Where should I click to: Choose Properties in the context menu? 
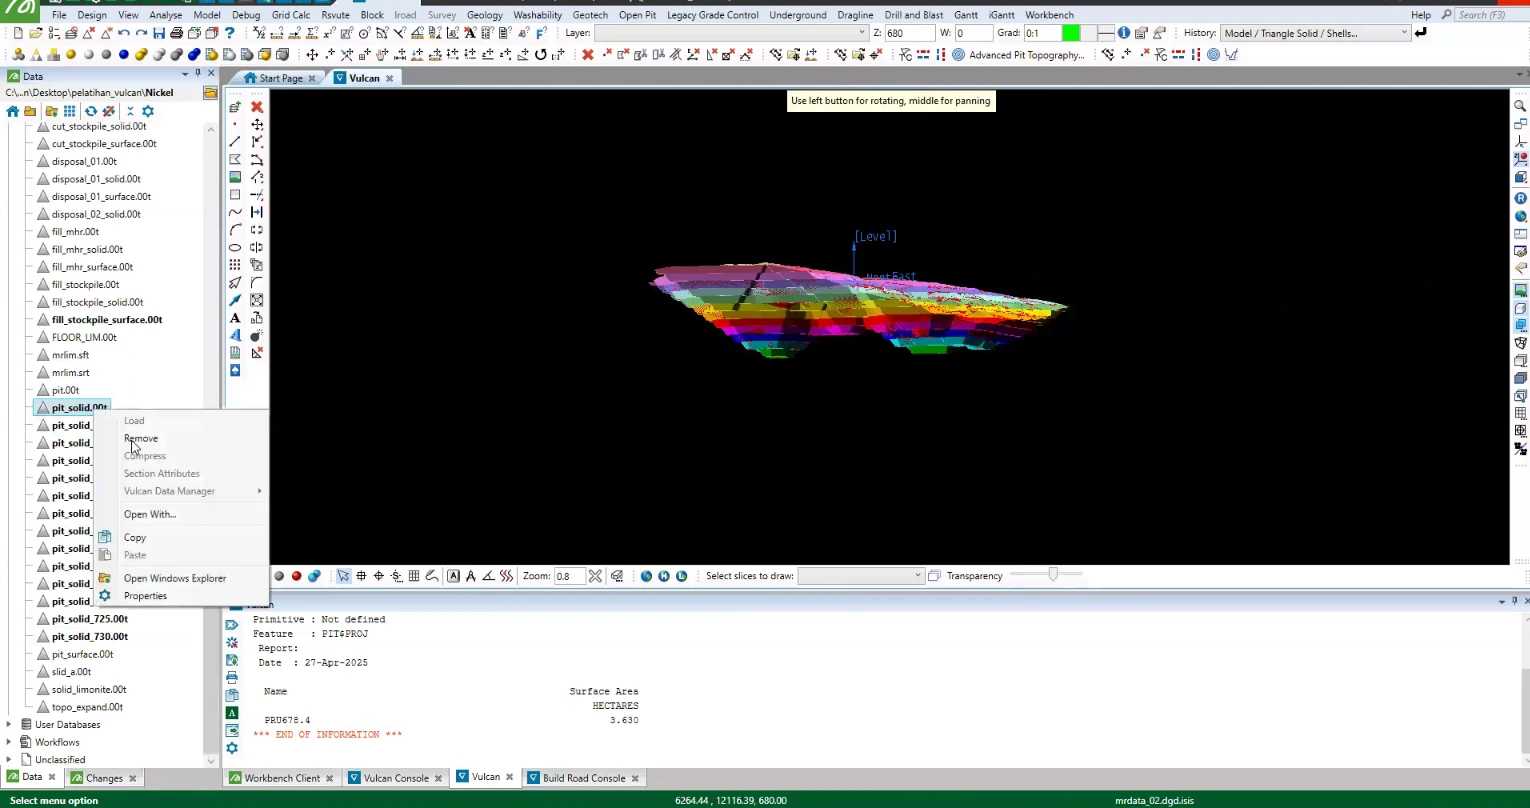click(145, 596)
